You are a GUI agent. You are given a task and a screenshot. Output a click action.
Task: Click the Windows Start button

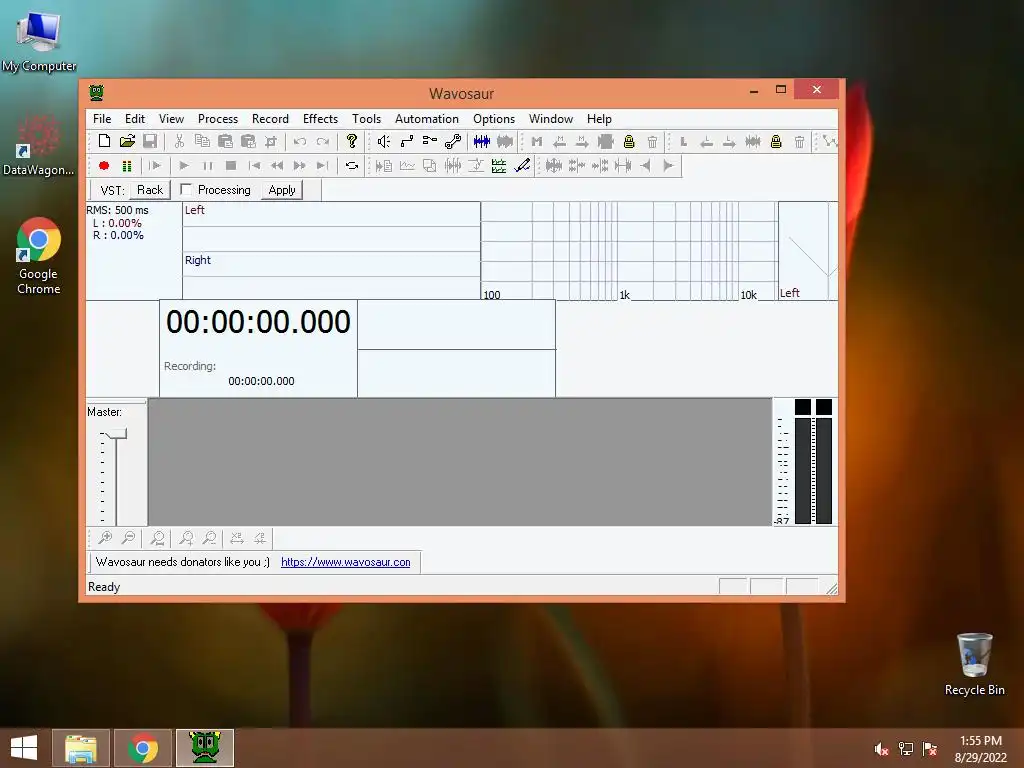point(24,748)
